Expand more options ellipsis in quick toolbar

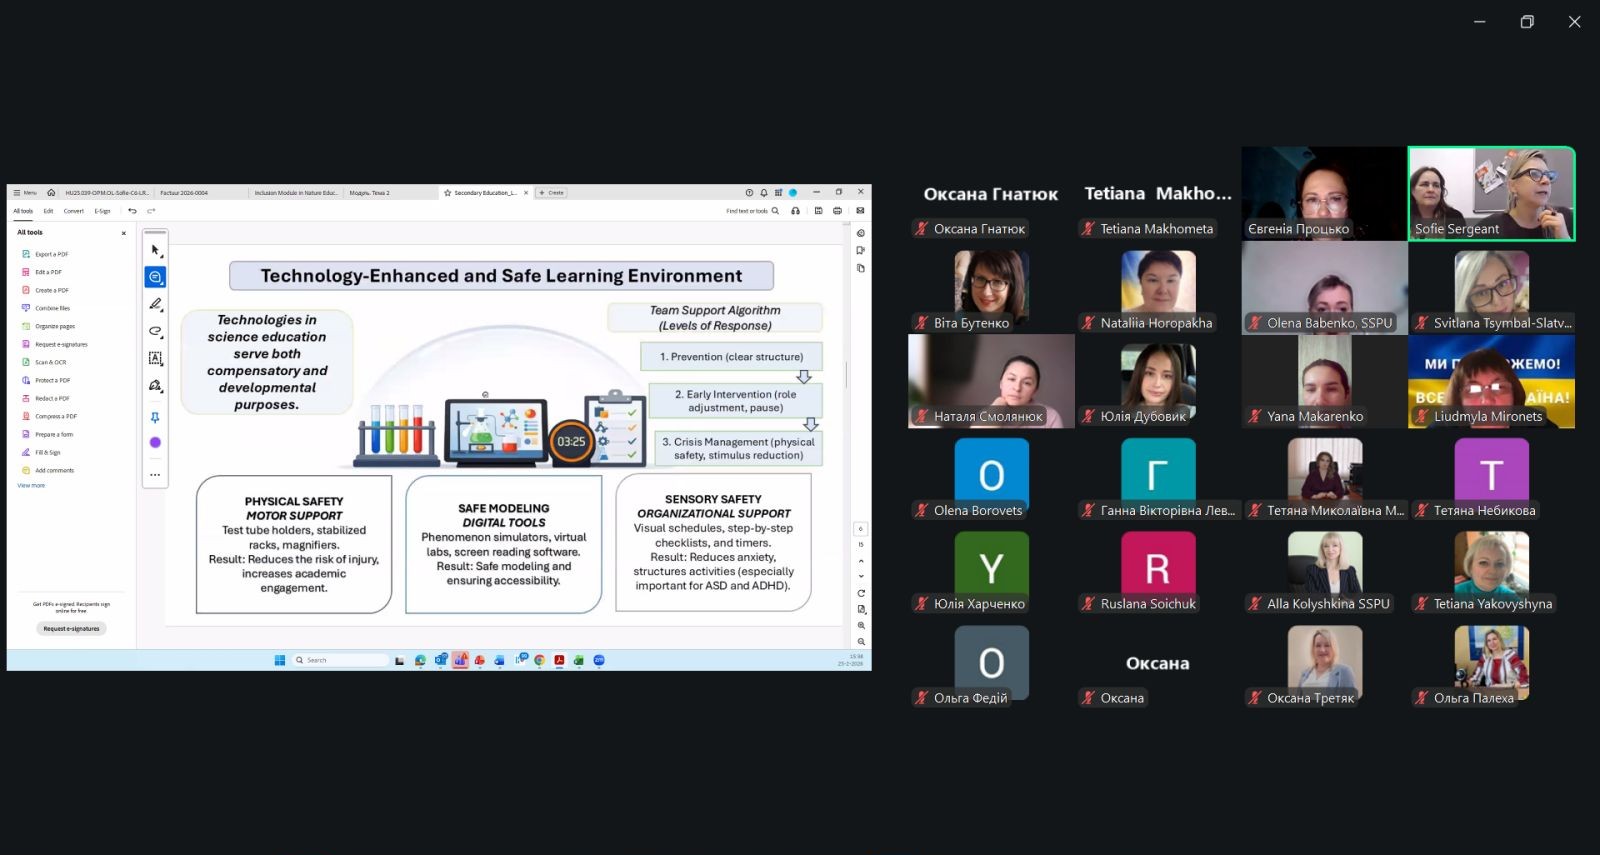(155, 475)
